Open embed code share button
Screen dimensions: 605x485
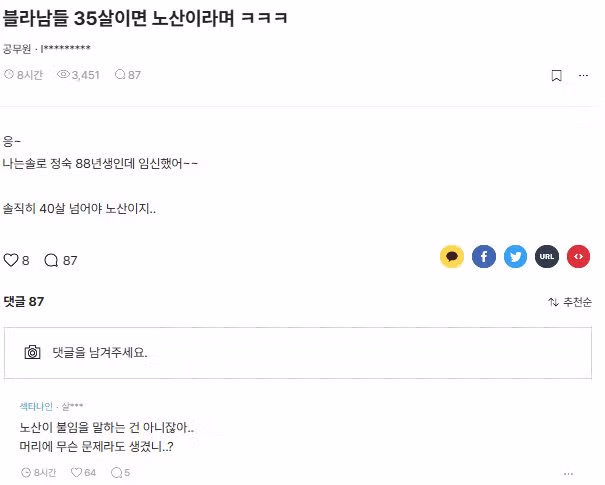(x=578, y=257)
